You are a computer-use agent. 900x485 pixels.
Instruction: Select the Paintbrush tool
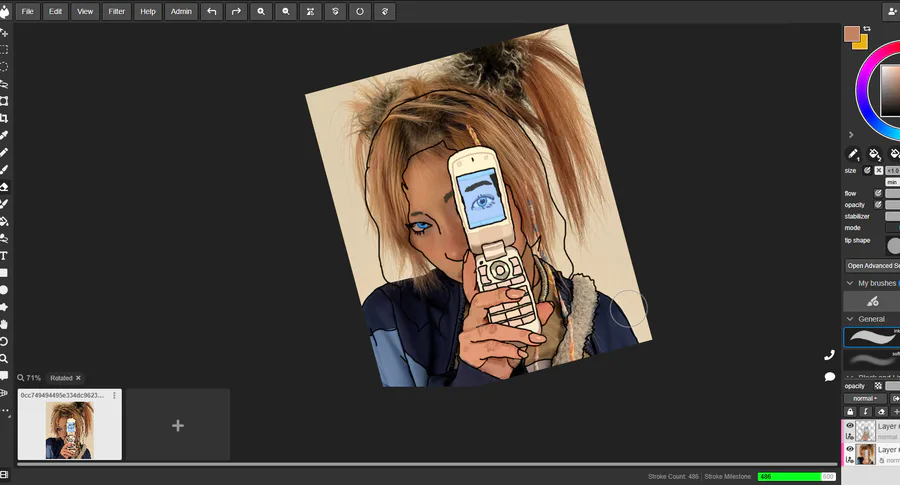point(3,170)
